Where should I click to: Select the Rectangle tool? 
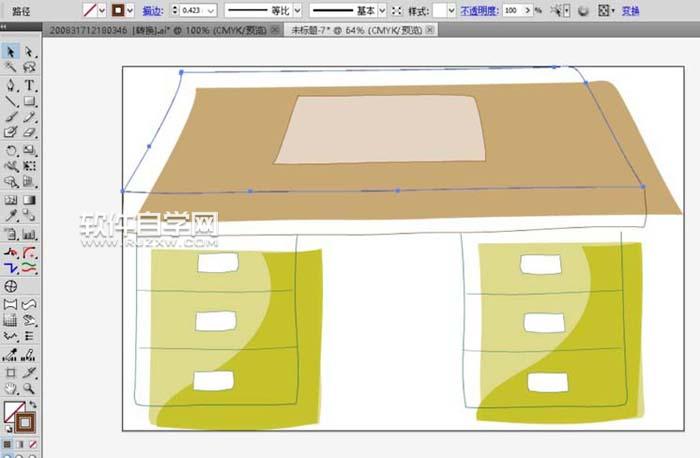pyautogui.click(x=29, y=101)
